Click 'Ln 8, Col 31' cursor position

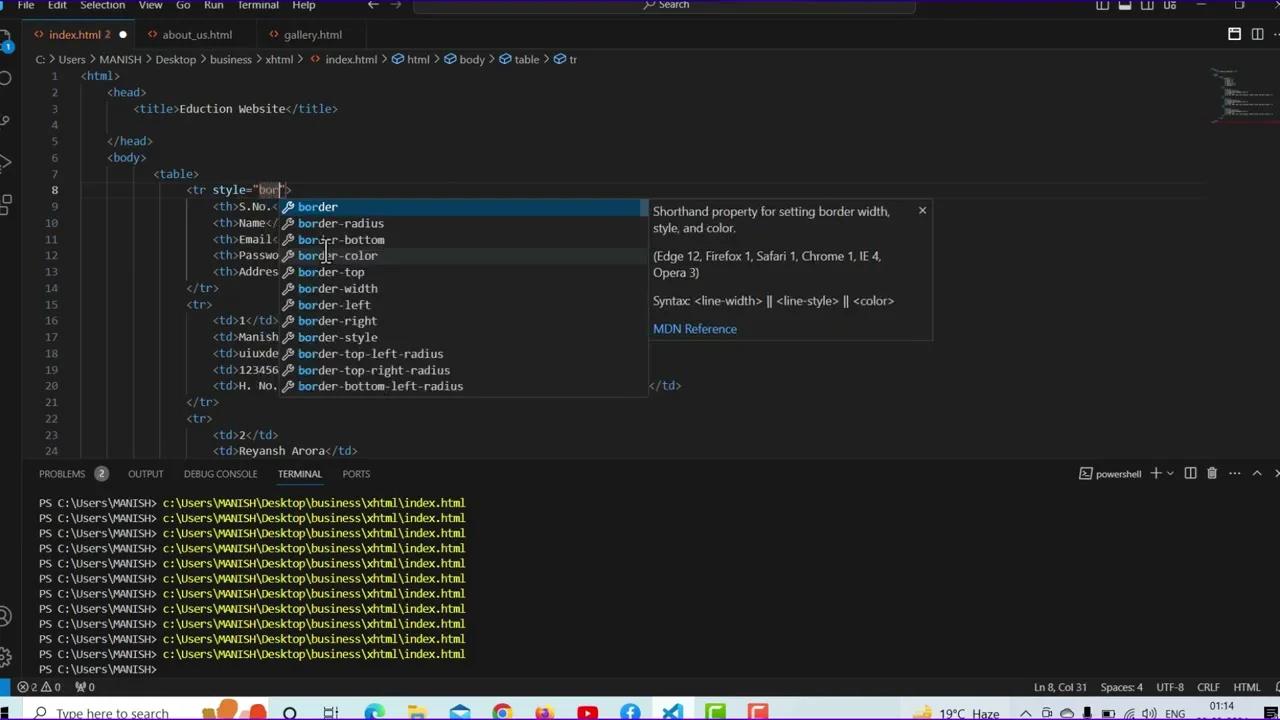1061,687
